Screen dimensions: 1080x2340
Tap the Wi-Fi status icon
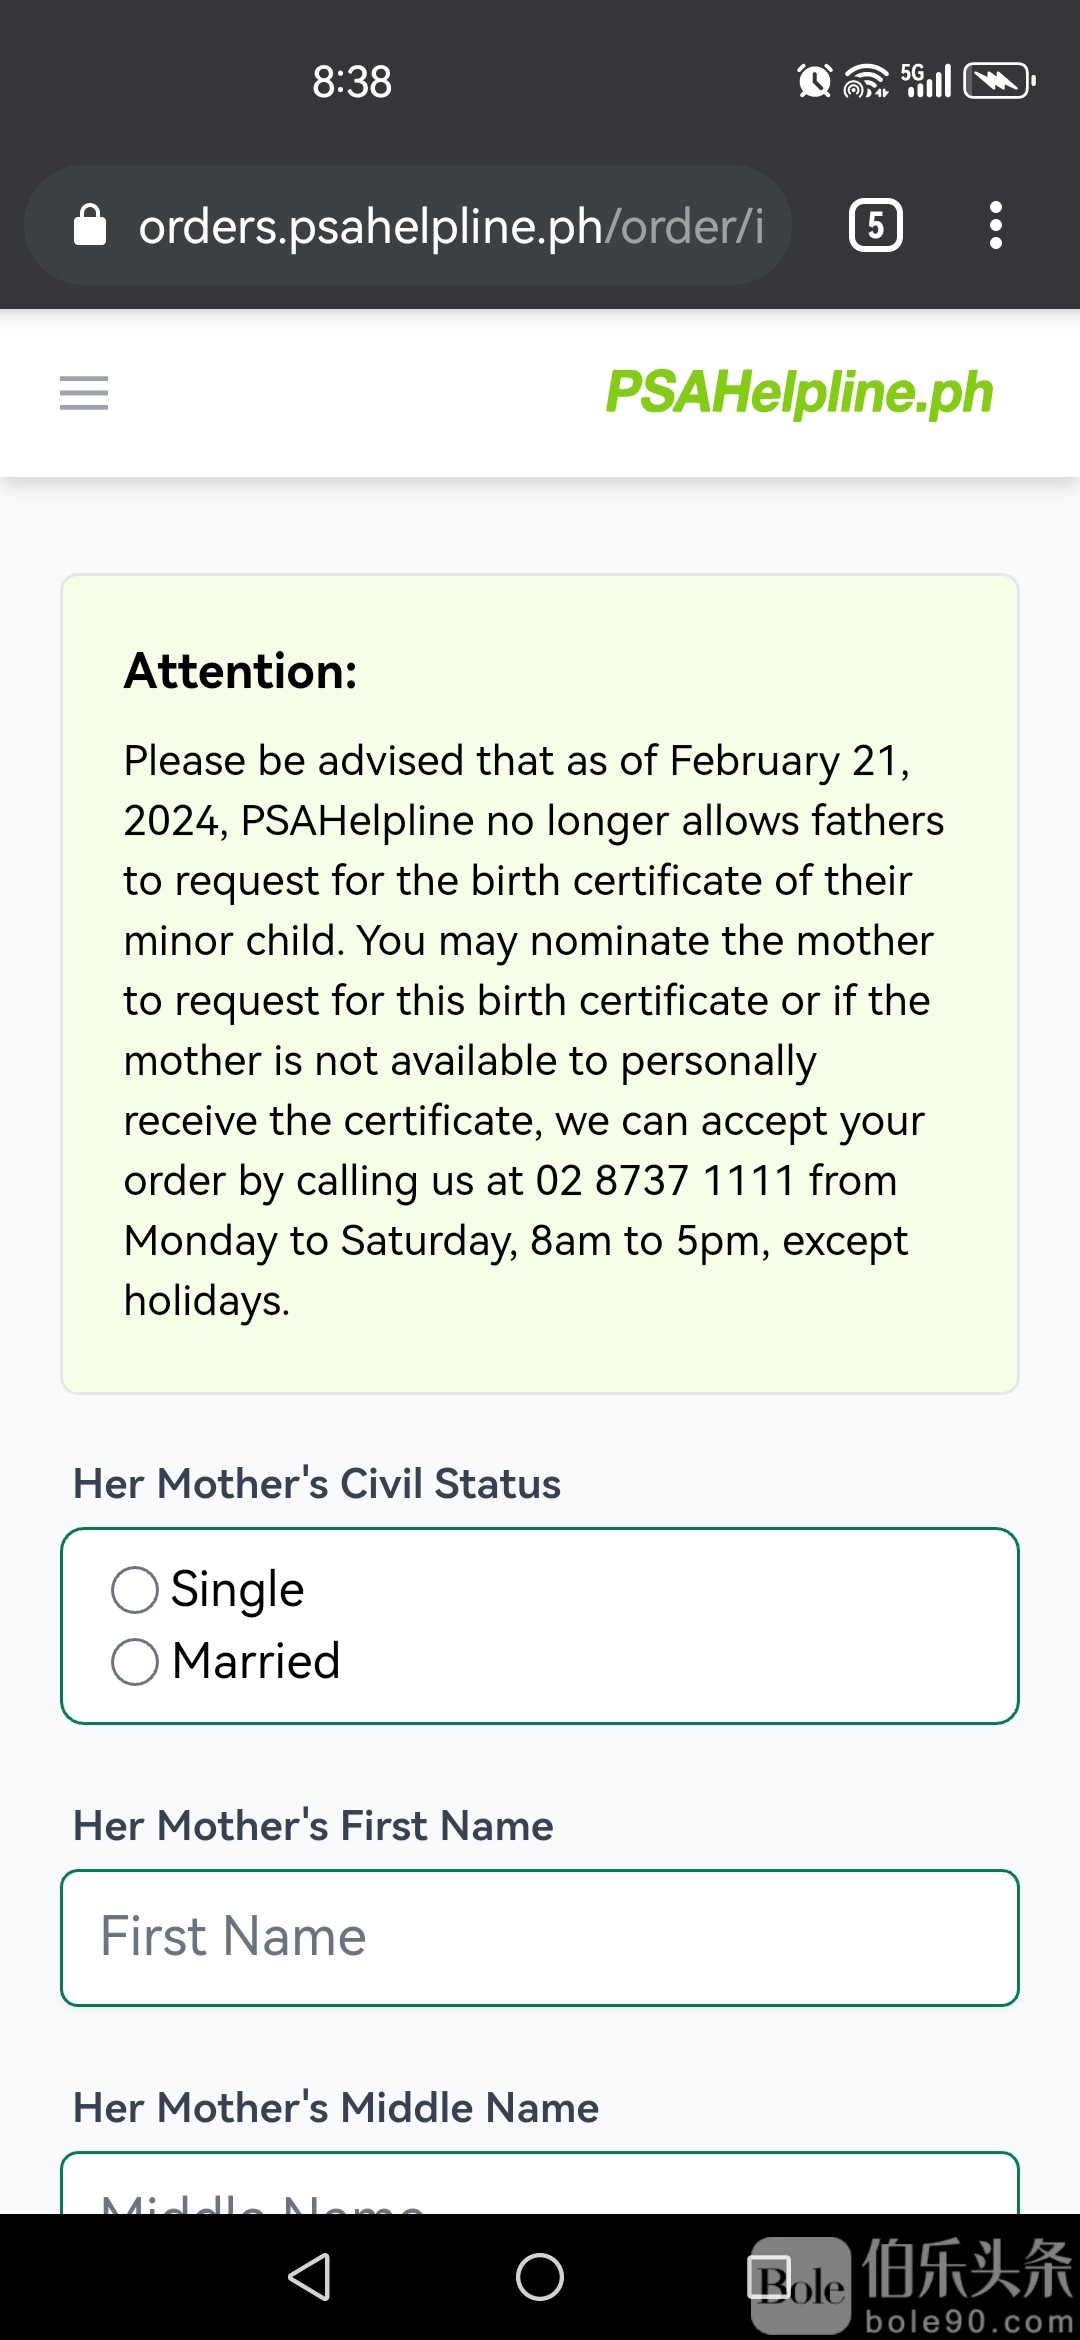click(x=866, y=81)
